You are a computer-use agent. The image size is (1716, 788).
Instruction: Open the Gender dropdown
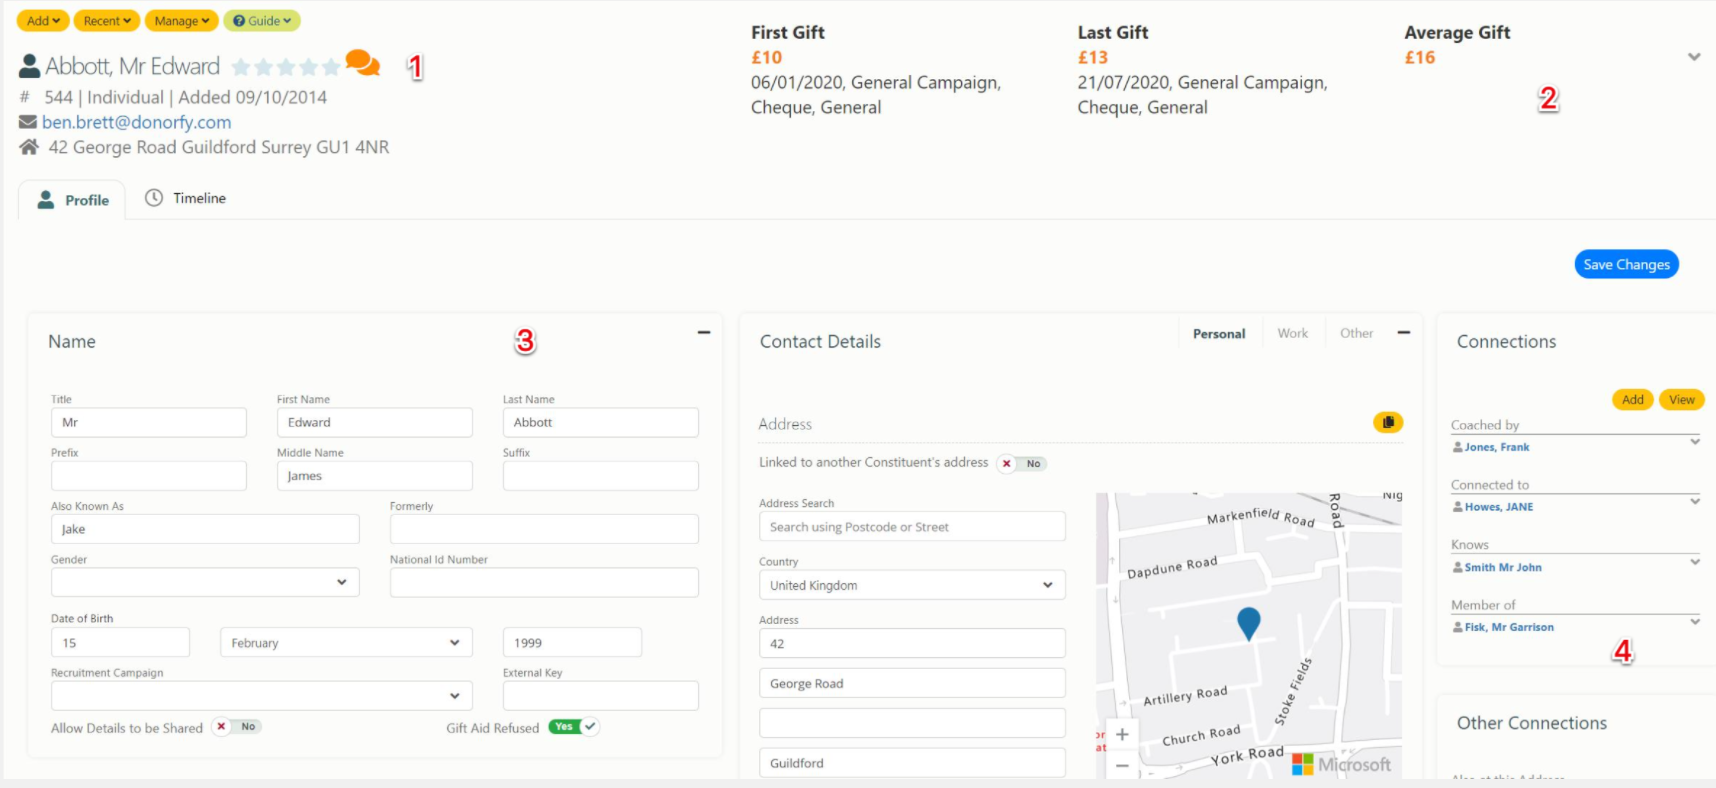(205, 582)
